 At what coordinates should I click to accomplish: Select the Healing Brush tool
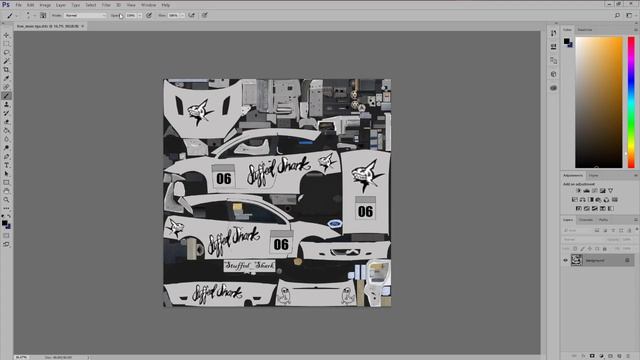[x=6, y=87]
